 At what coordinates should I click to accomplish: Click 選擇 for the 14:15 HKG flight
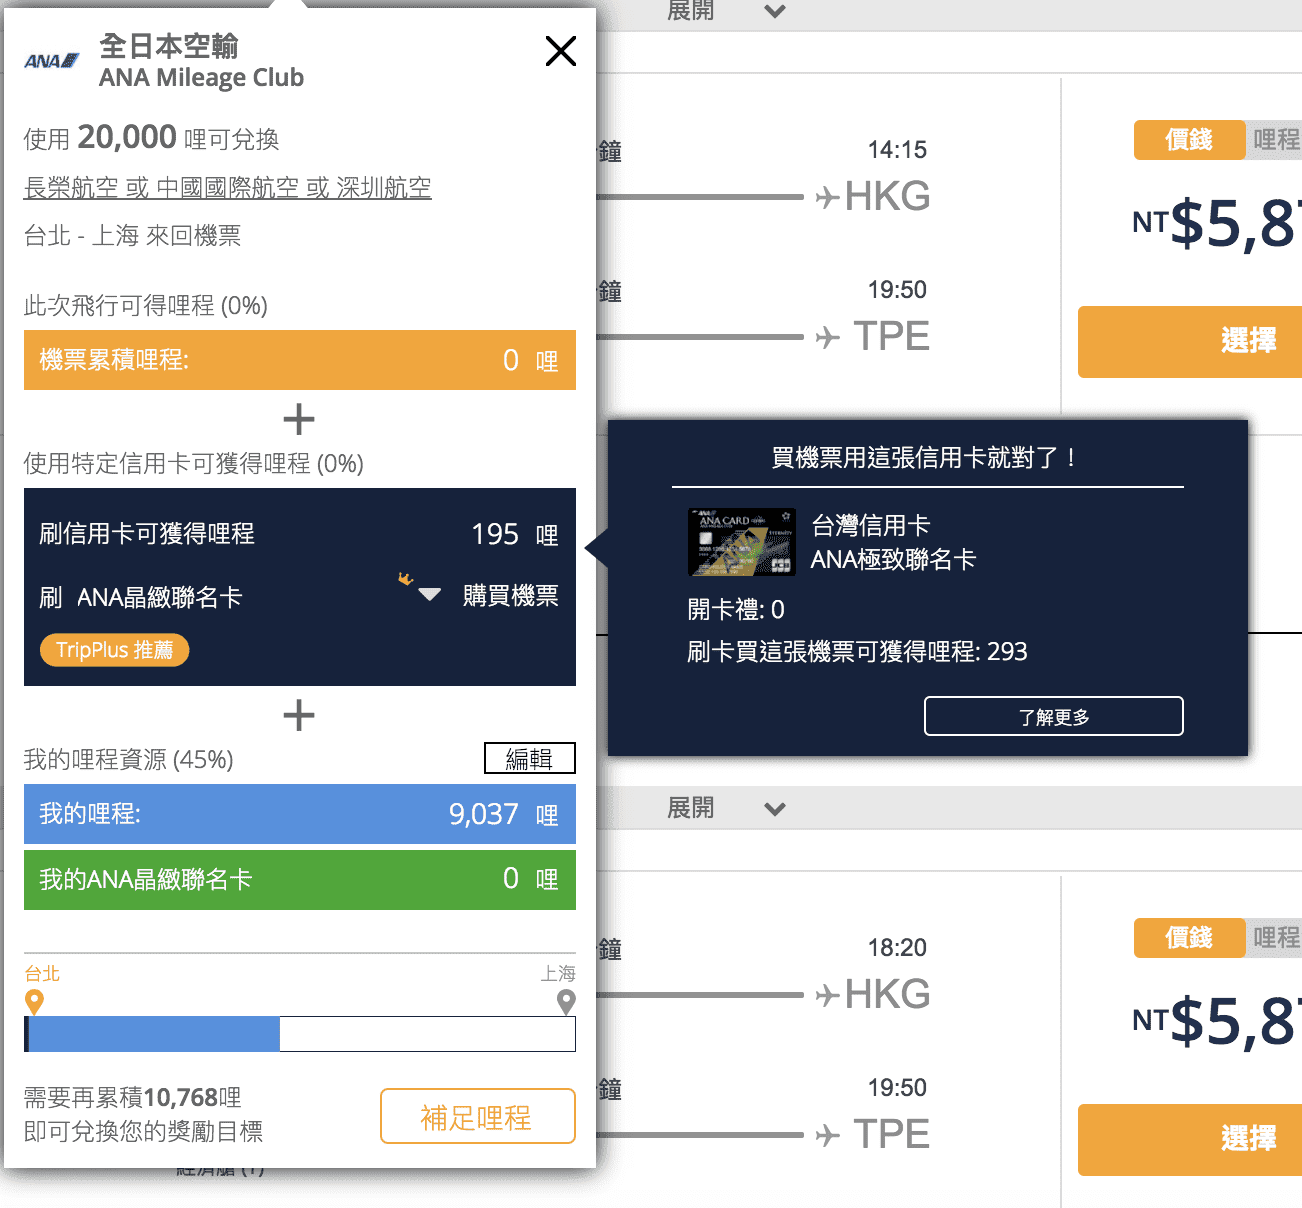coord(1190,342)
